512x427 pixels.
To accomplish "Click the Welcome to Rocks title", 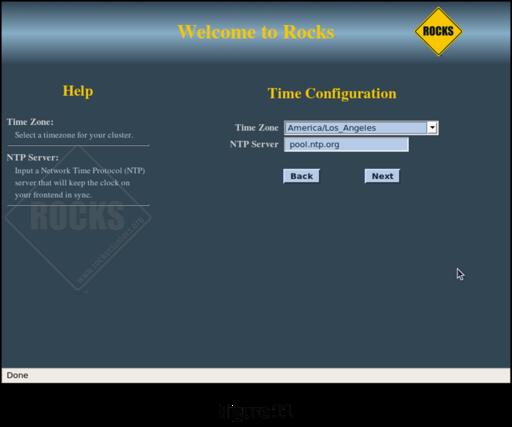I will (x=256, y=32).
